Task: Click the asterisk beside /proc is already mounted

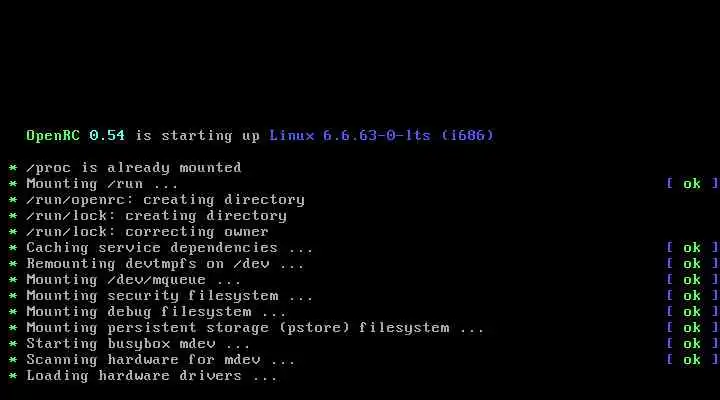Action: [x=13, y=168]
